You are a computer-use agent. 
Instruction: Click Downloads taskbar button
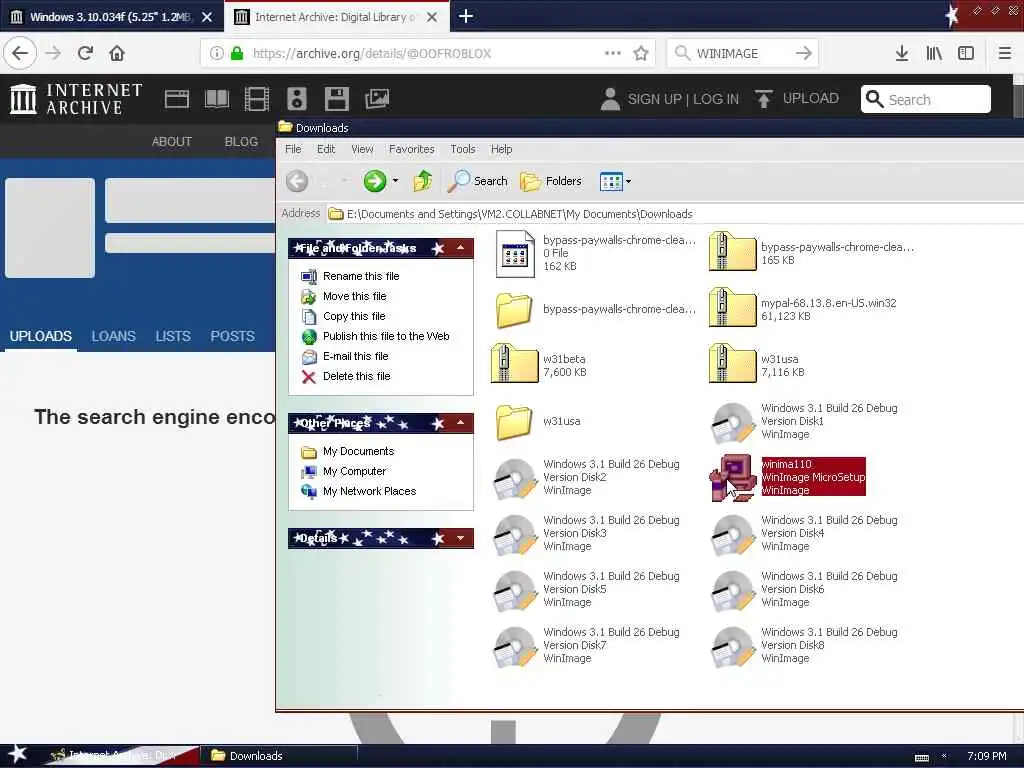pos(279,756)
